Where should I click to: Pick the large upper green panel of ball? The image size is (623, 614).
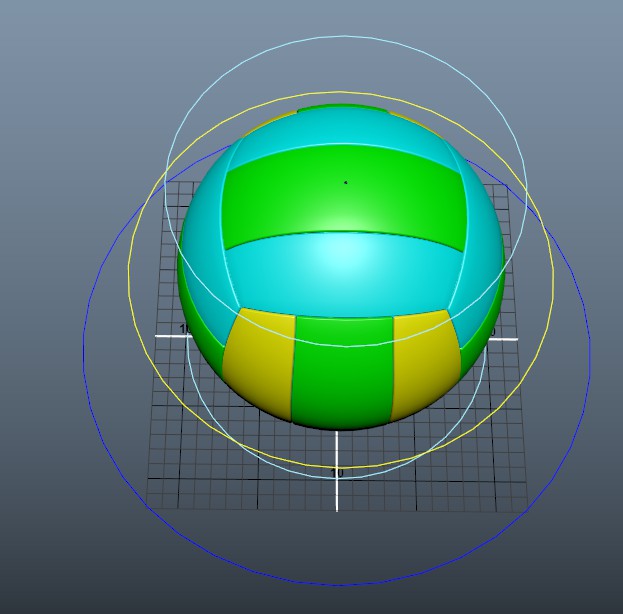click(344, 199)
